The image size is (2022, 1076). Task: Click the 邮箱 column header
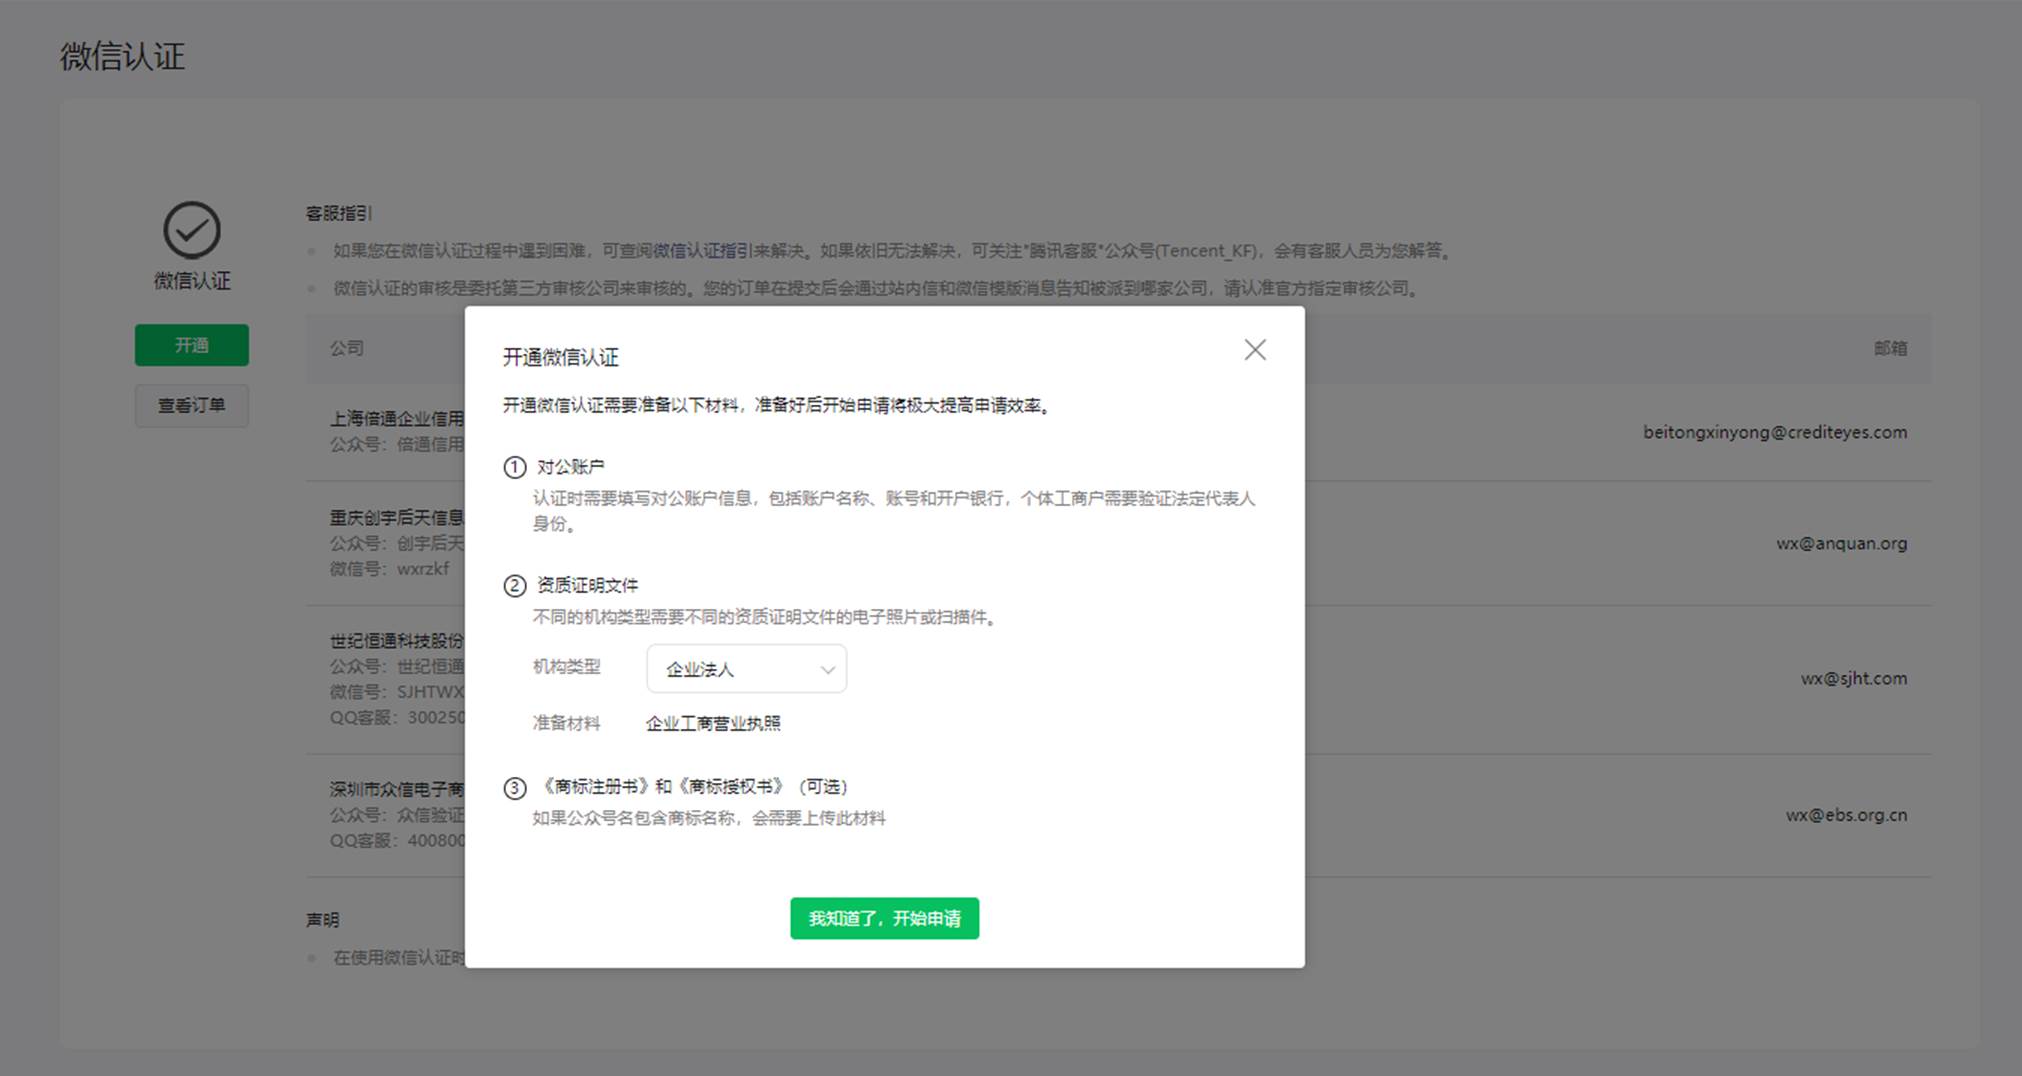tap(1890, 348)
